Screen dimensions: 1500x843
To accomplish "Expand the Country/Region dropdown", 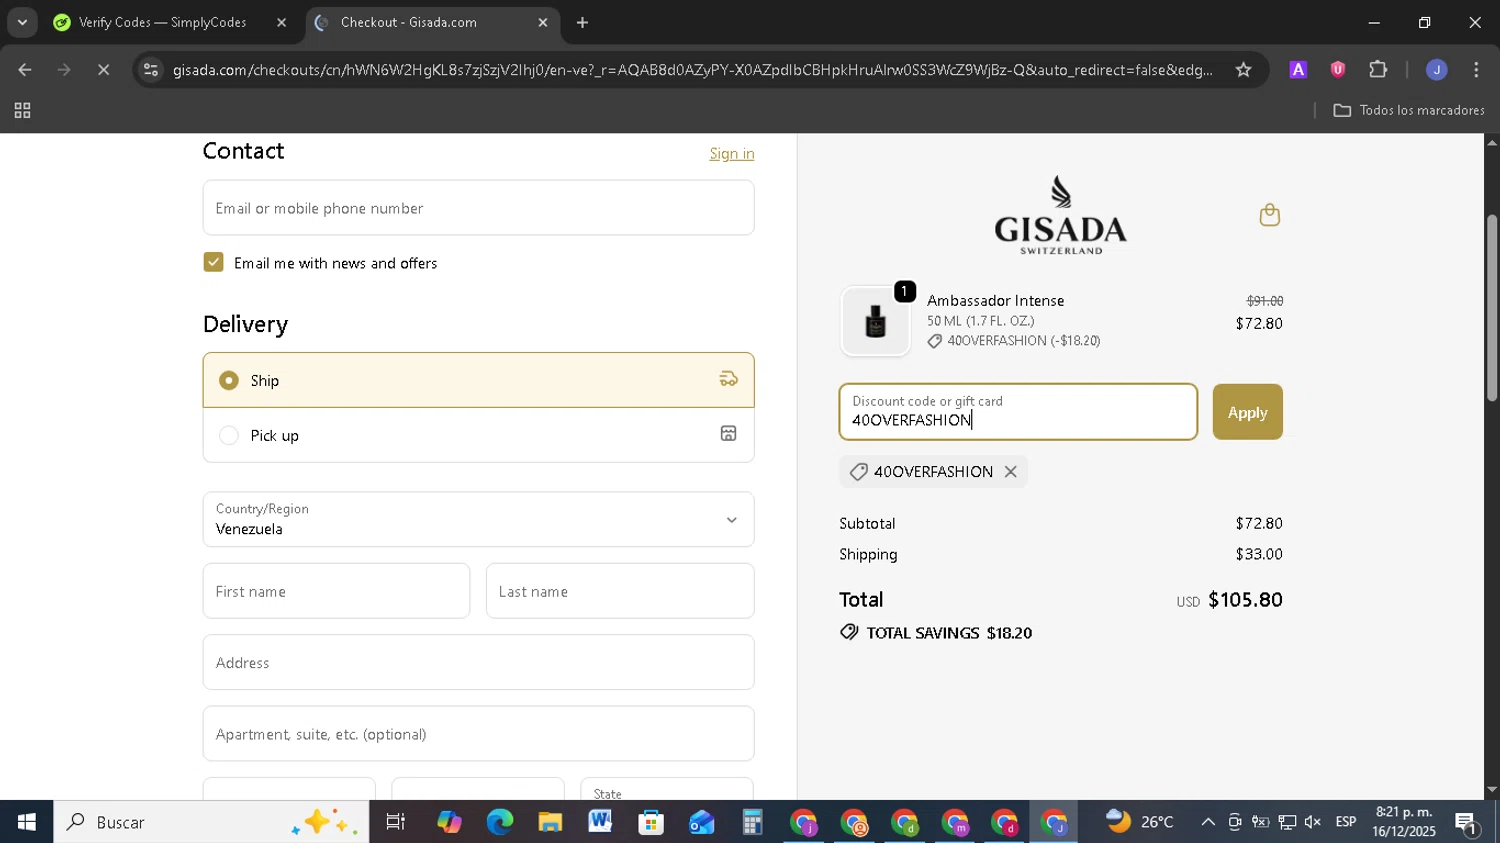I will pyautogui.click(x=478, y=519).
